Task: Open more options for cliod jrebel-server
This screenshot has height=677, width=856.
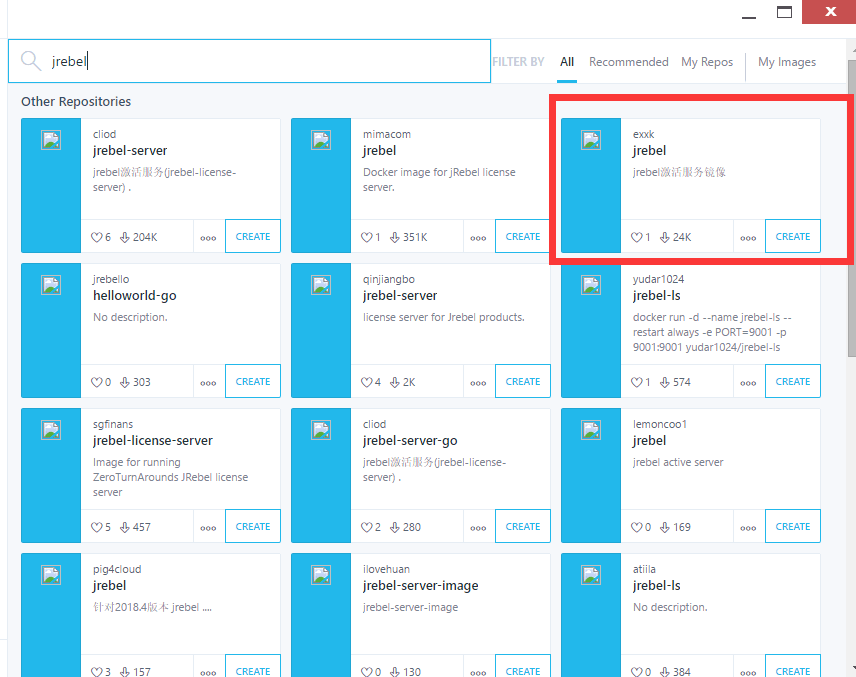Action: [208, 238]
